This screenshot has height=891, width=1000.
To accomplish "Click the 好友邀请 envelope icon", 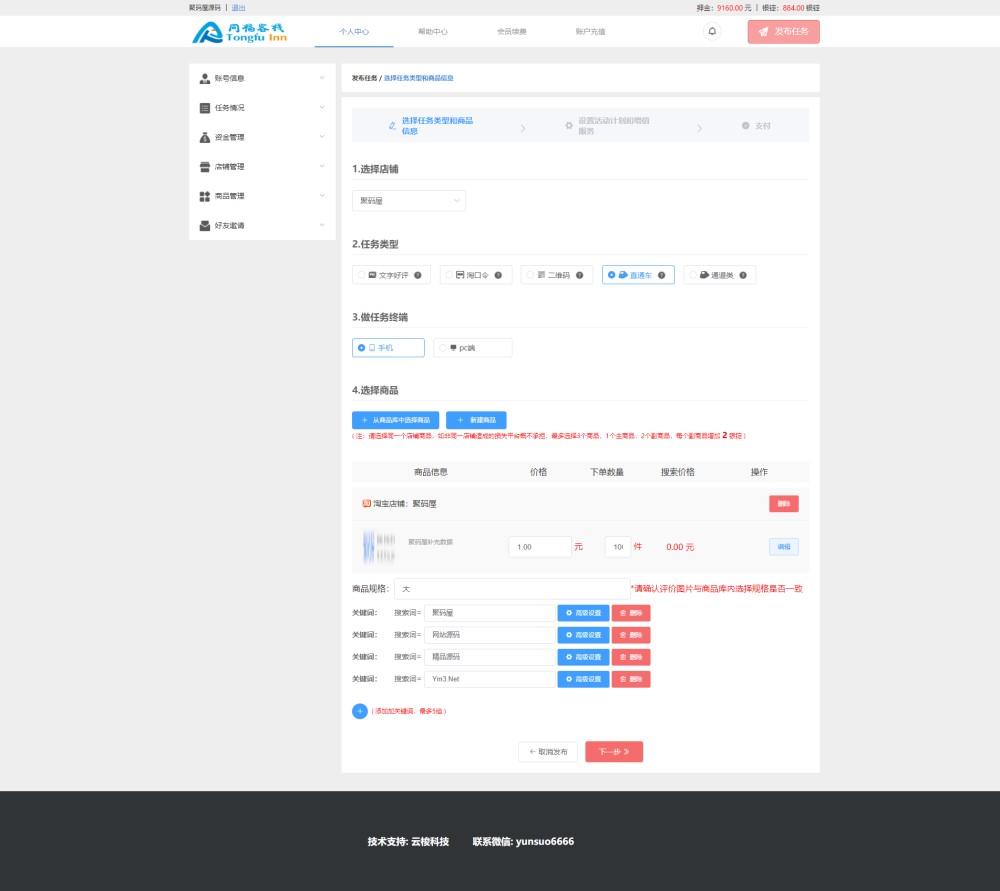I will tap(205, 225).
